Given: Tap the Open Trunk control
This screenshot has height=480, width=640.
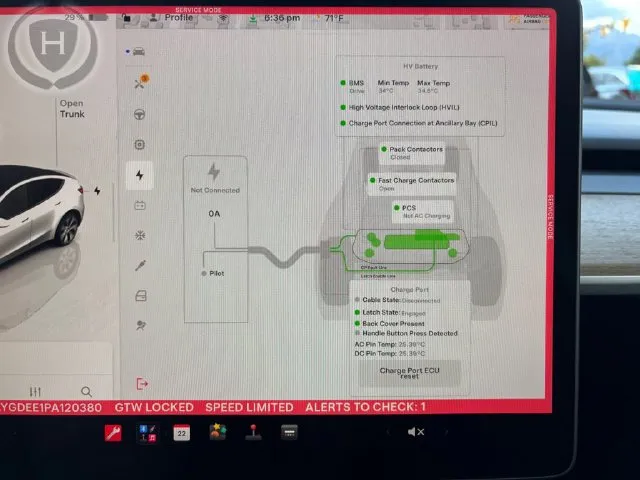Looking at the screenshot, I should coord(72,109).
